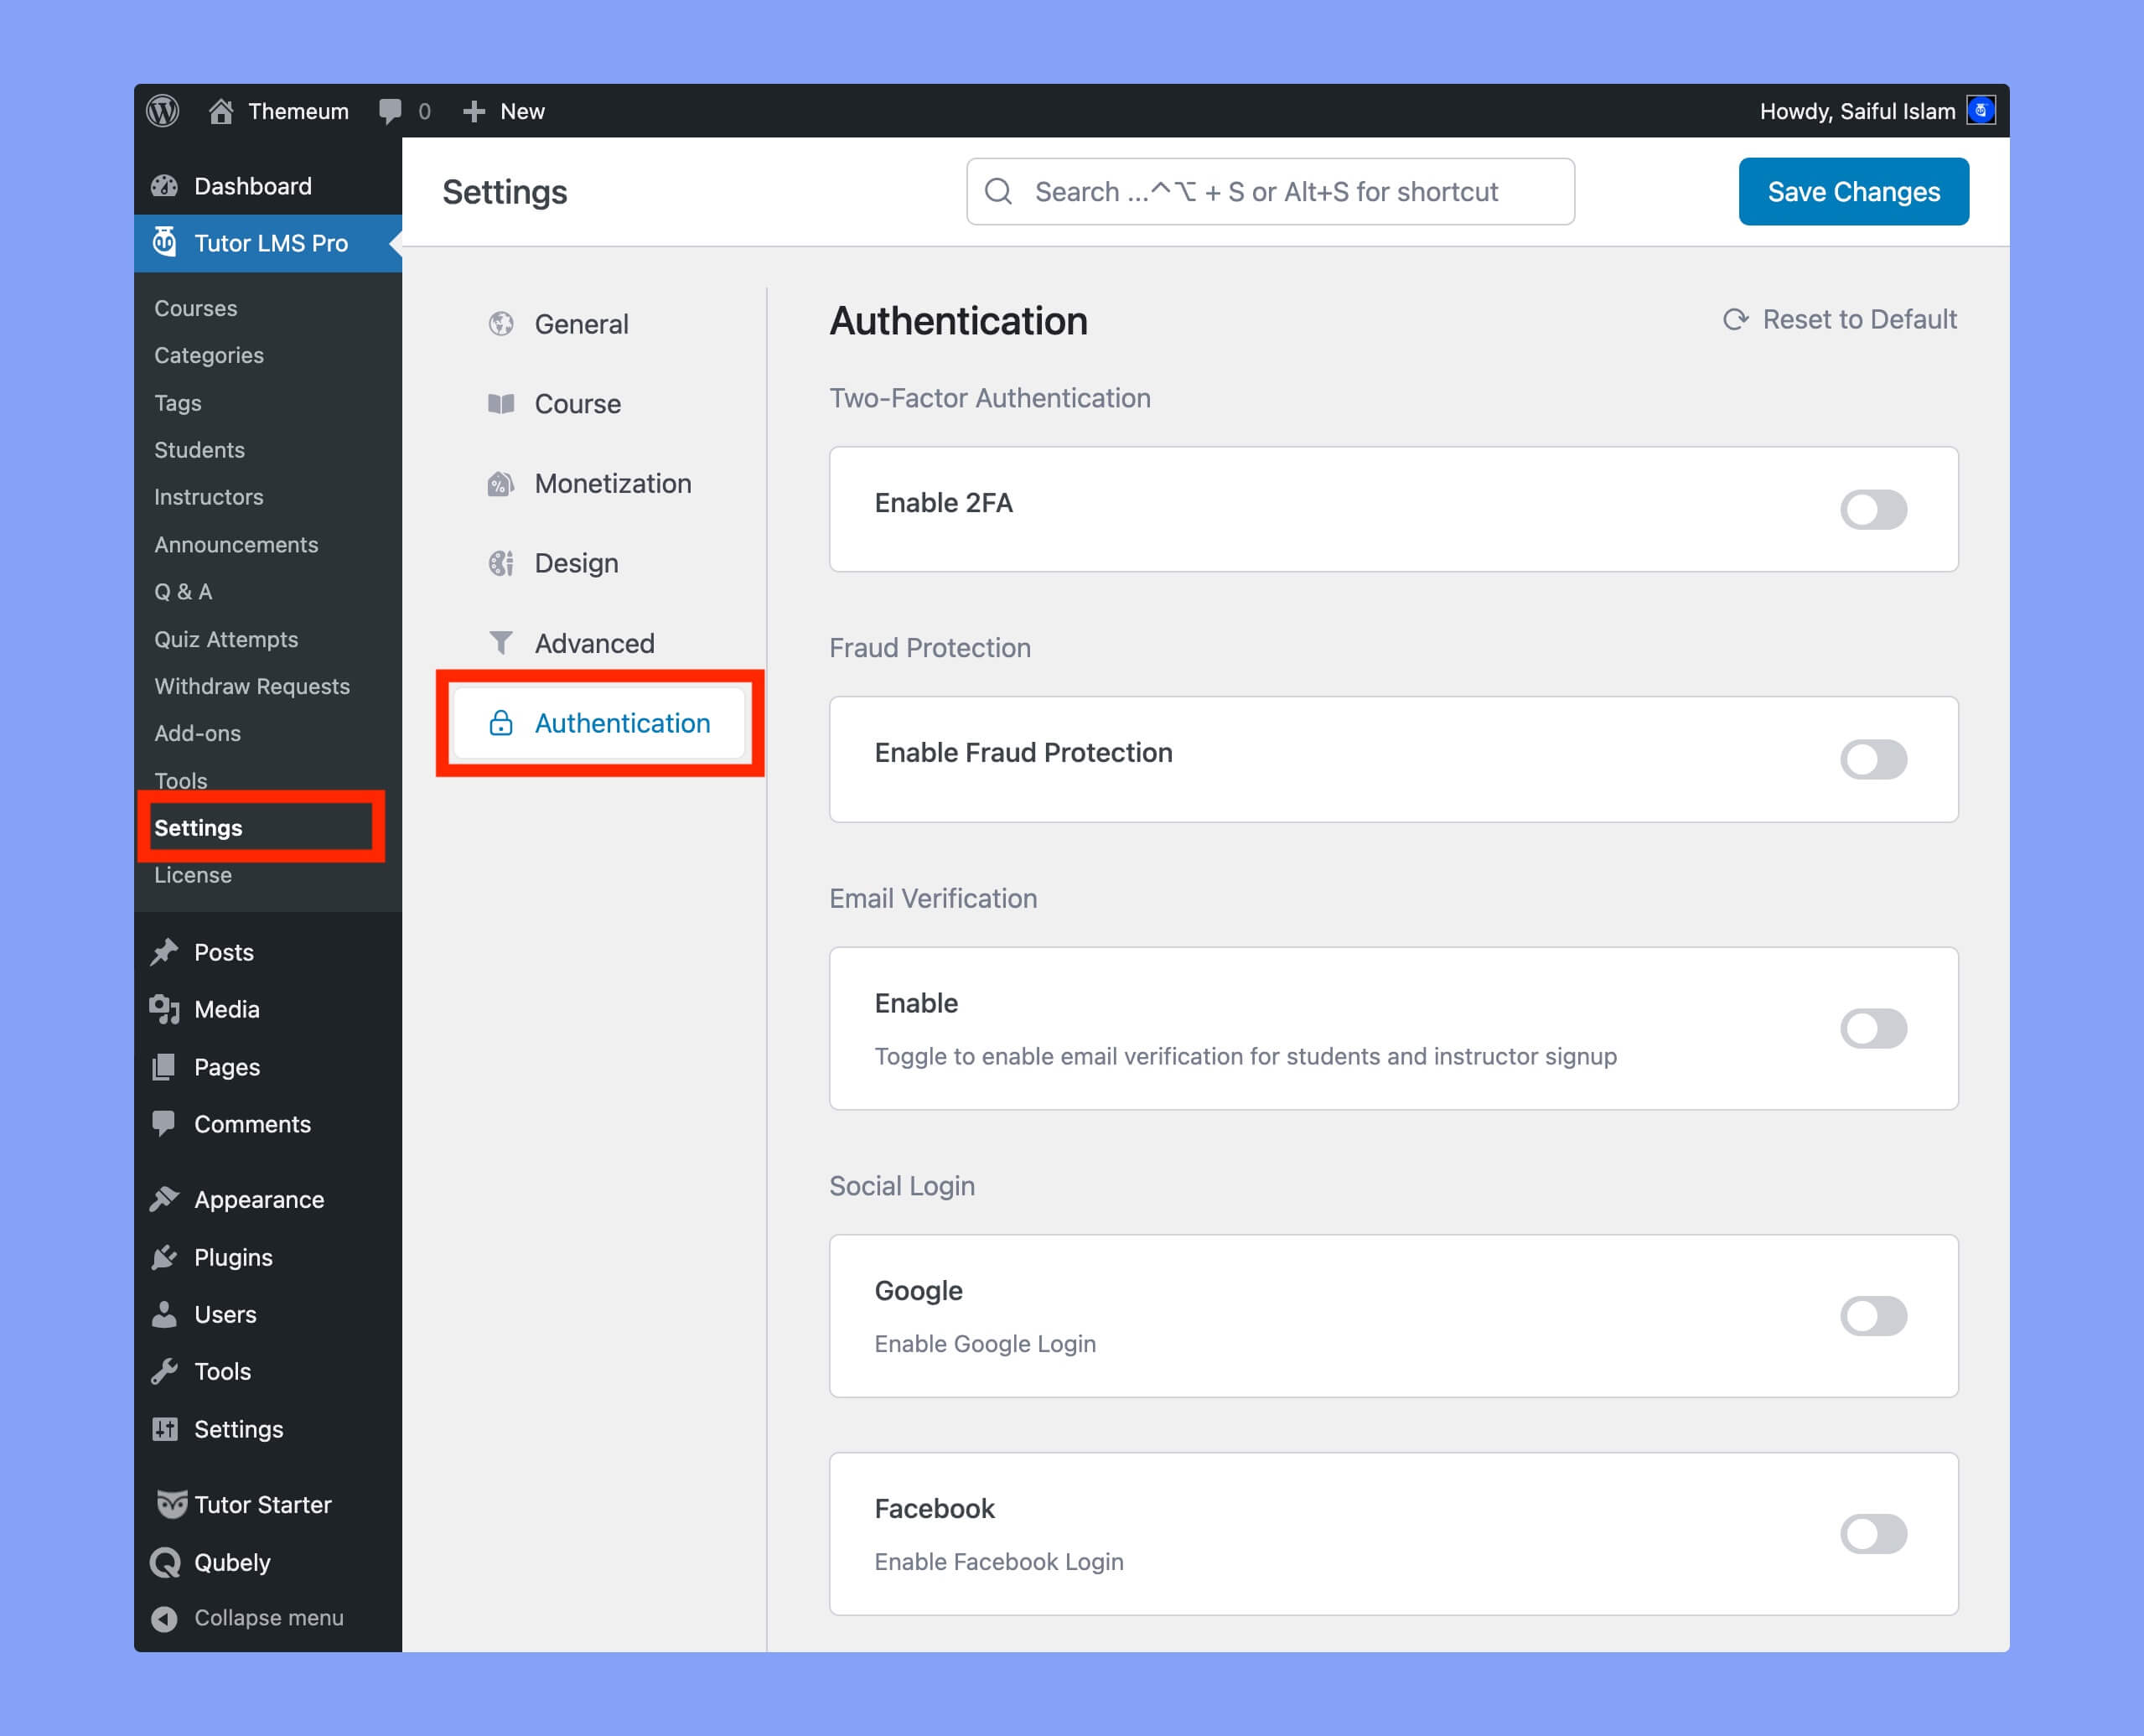This screenshot has width=2144, height=1736.
Task: Click the Qubely Q icon
Action: click(165, 1562)
